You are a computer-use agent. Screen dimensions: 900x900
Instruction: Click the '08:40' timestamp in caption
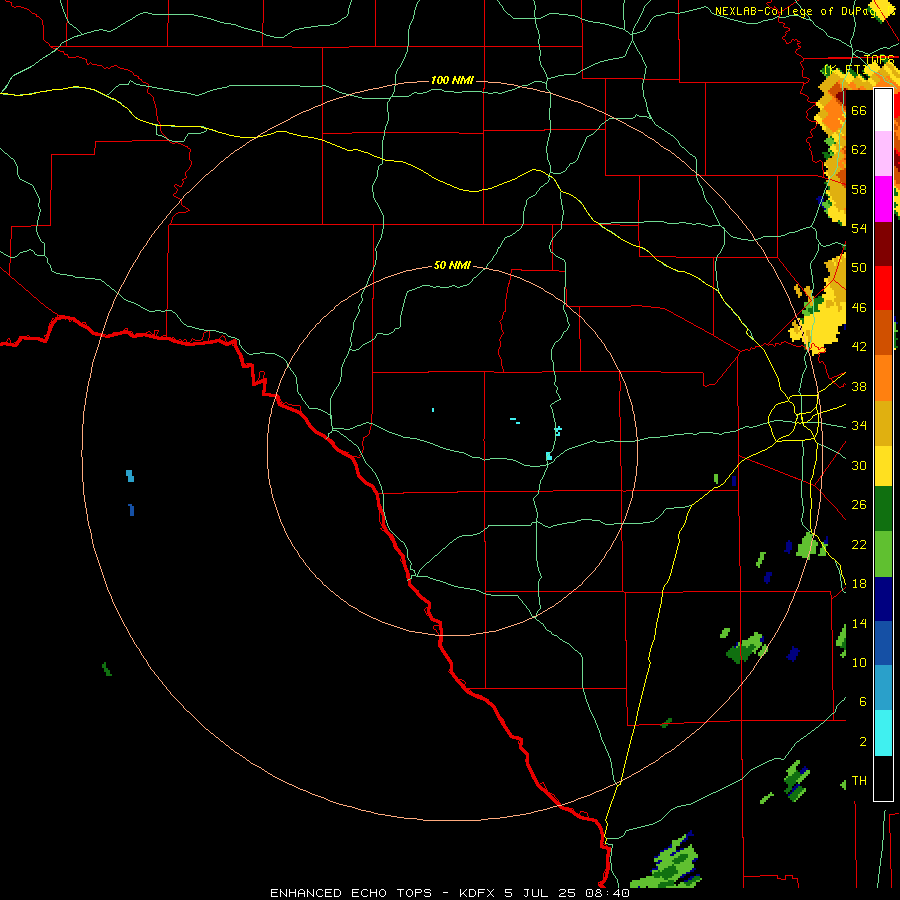pyautogui.click(x=607, y=893)
